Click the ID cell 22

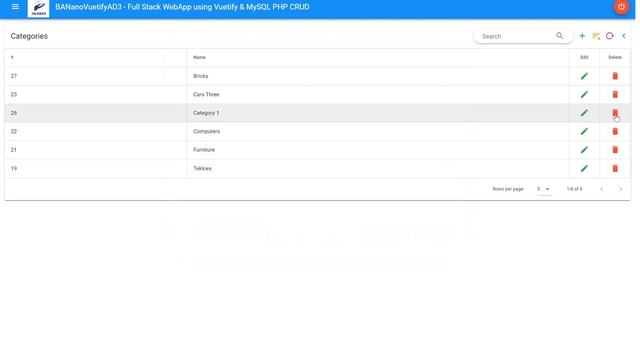coord(96,131)
